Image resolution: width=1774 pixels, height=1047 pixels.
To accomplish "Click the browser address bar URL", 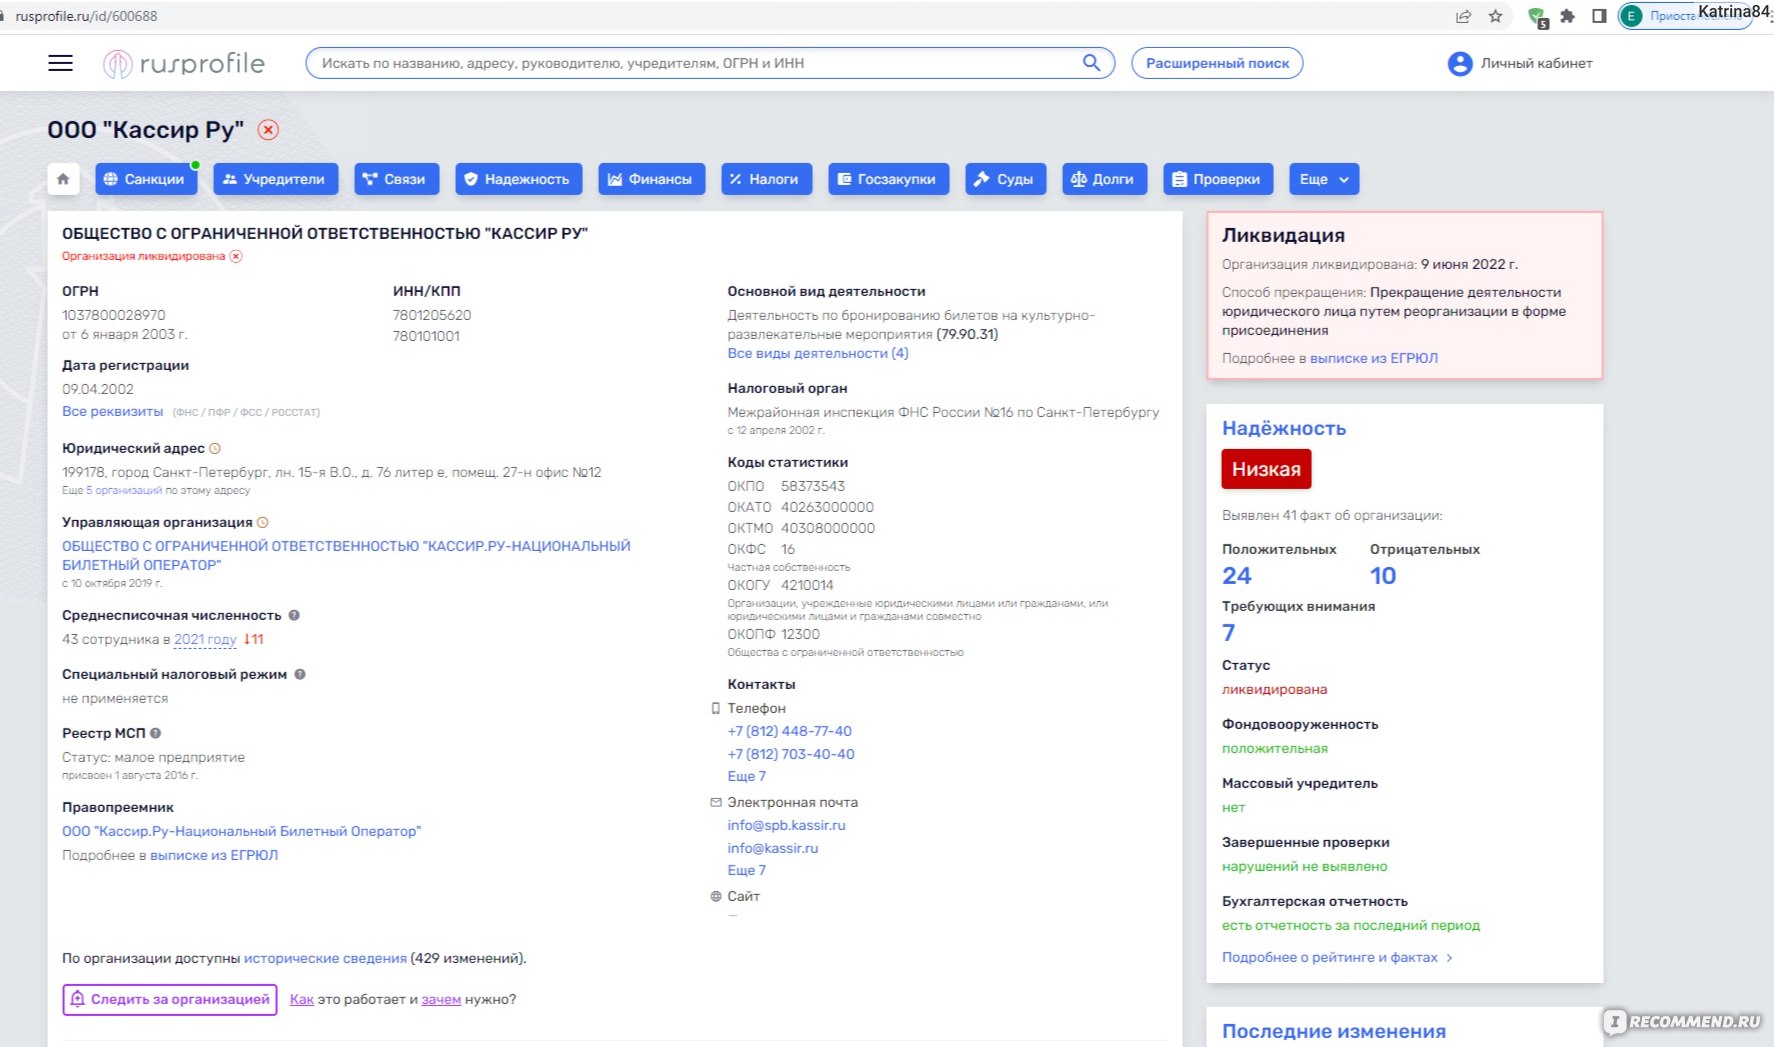I will (86, 16).
